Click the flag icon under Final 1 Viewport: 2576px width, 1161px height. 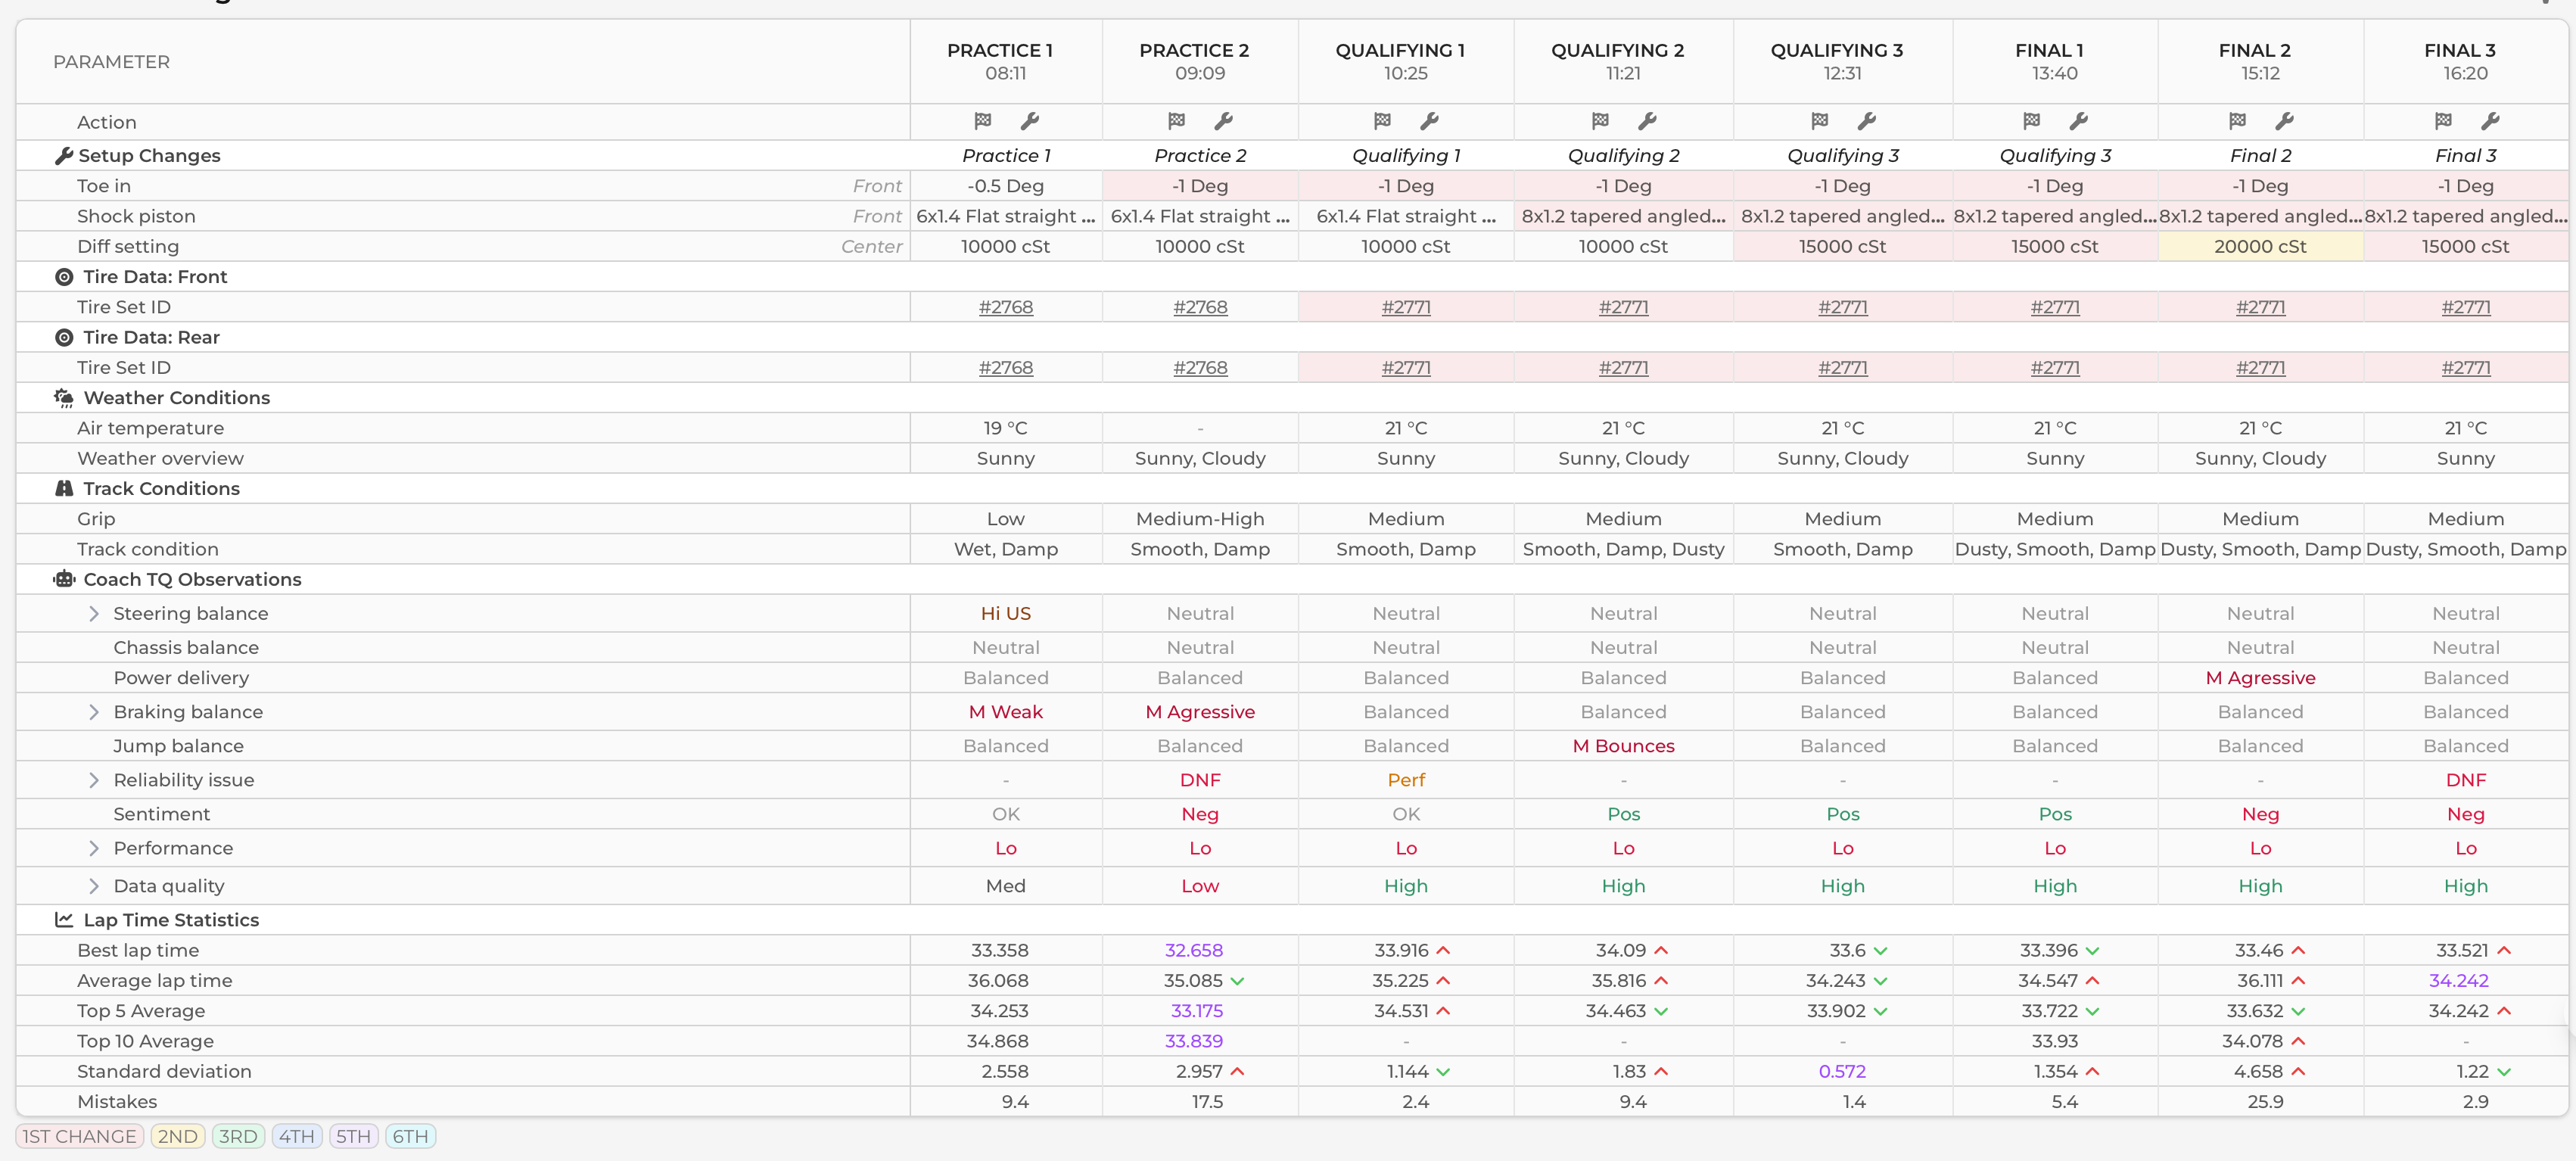click(2031, 121)
